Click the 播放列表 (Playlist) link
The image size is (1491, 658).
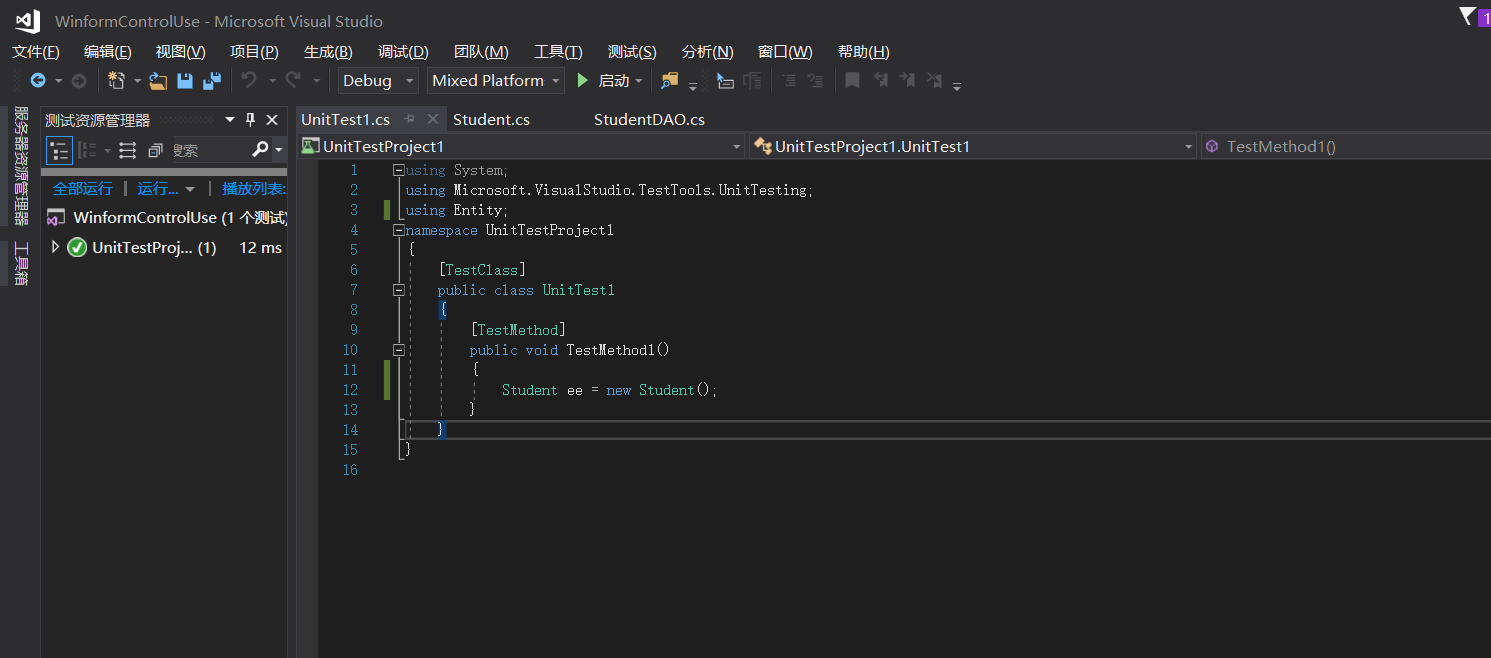254,189
